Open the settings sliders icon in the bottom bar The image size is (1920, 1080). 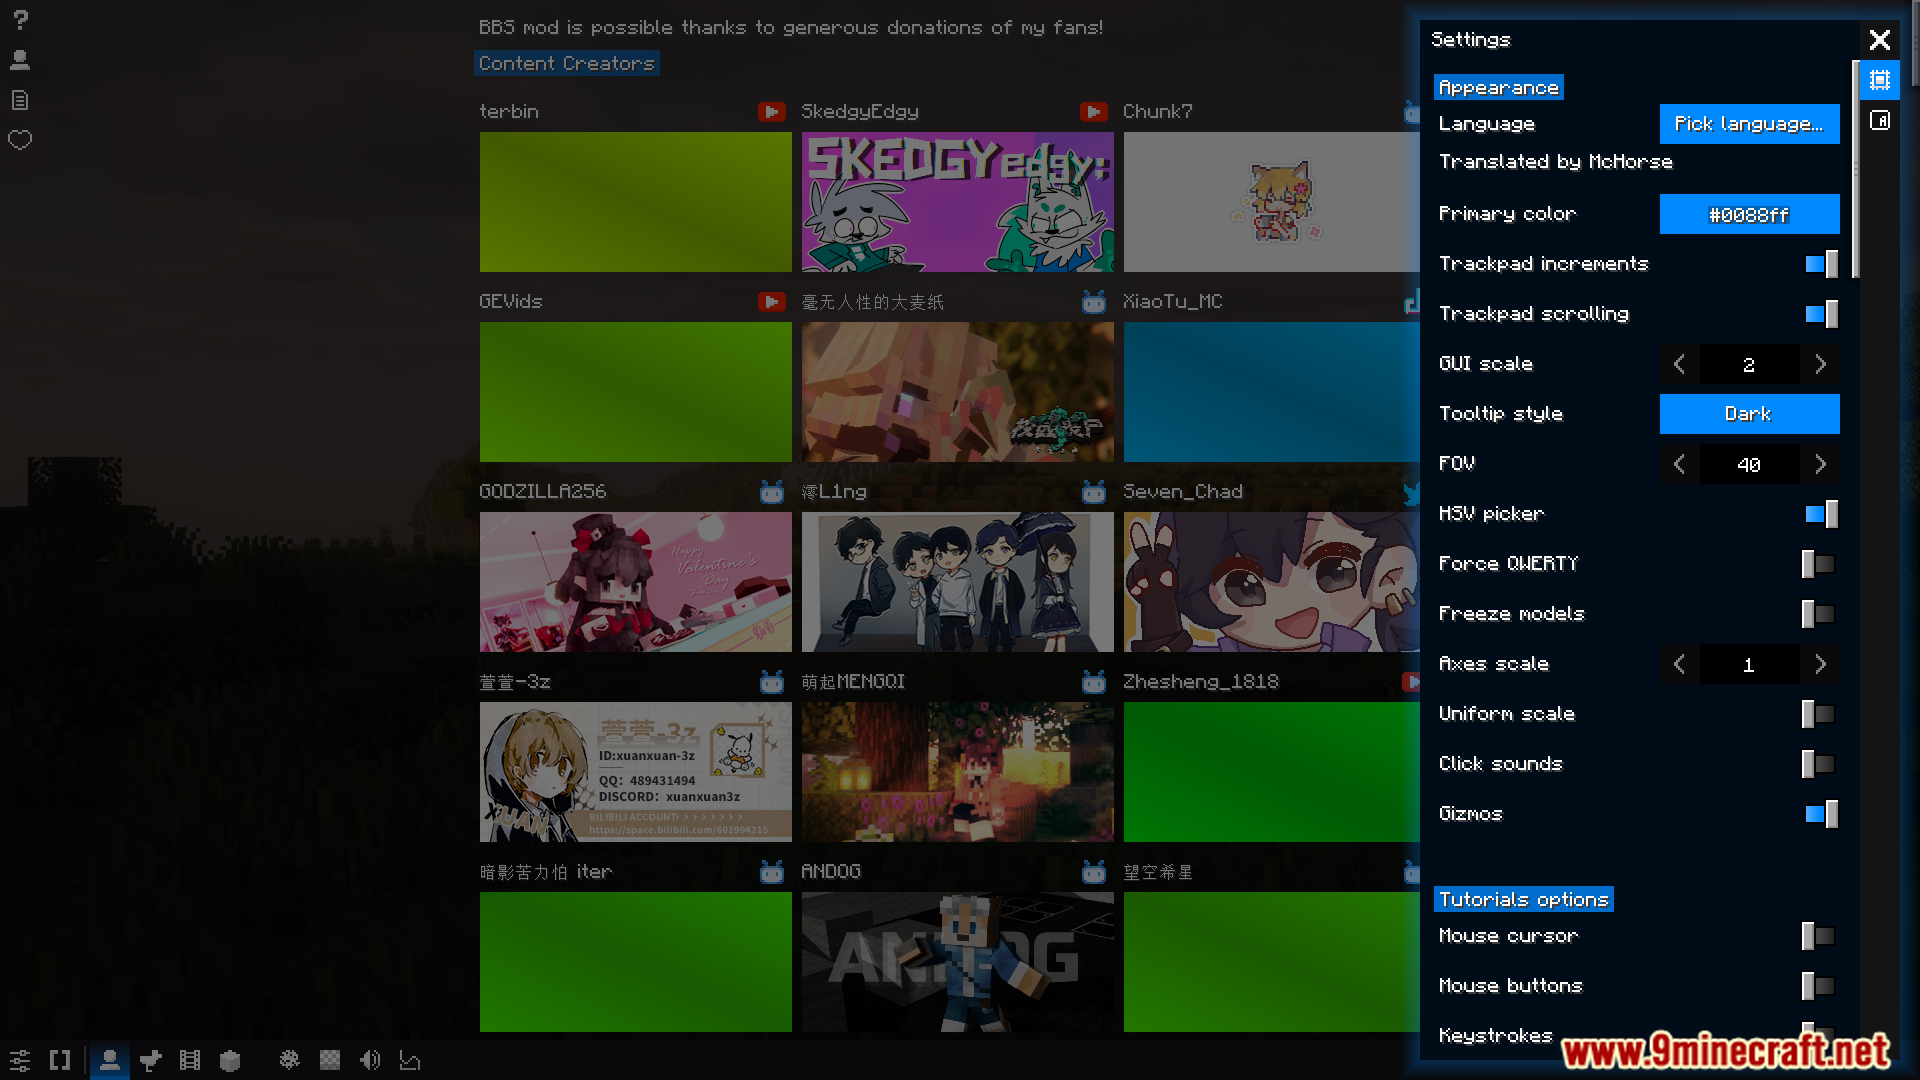pos(20,1060)
